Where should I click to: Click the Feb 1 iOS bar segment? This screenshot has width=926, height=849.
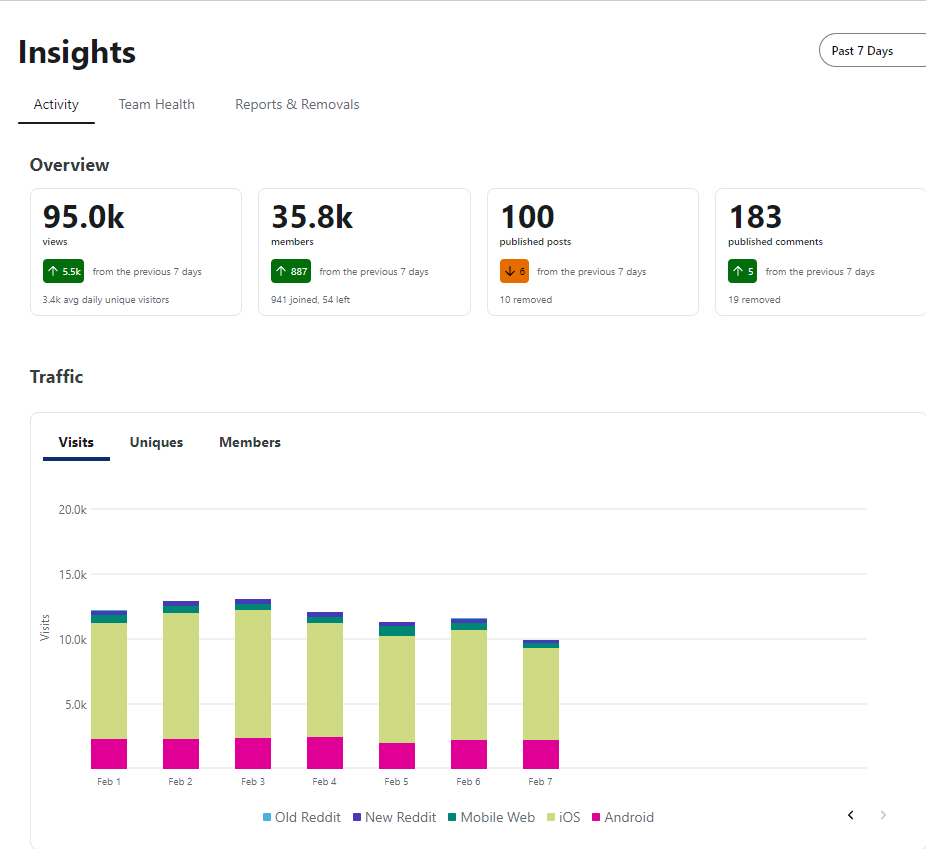tap(109, 681)
